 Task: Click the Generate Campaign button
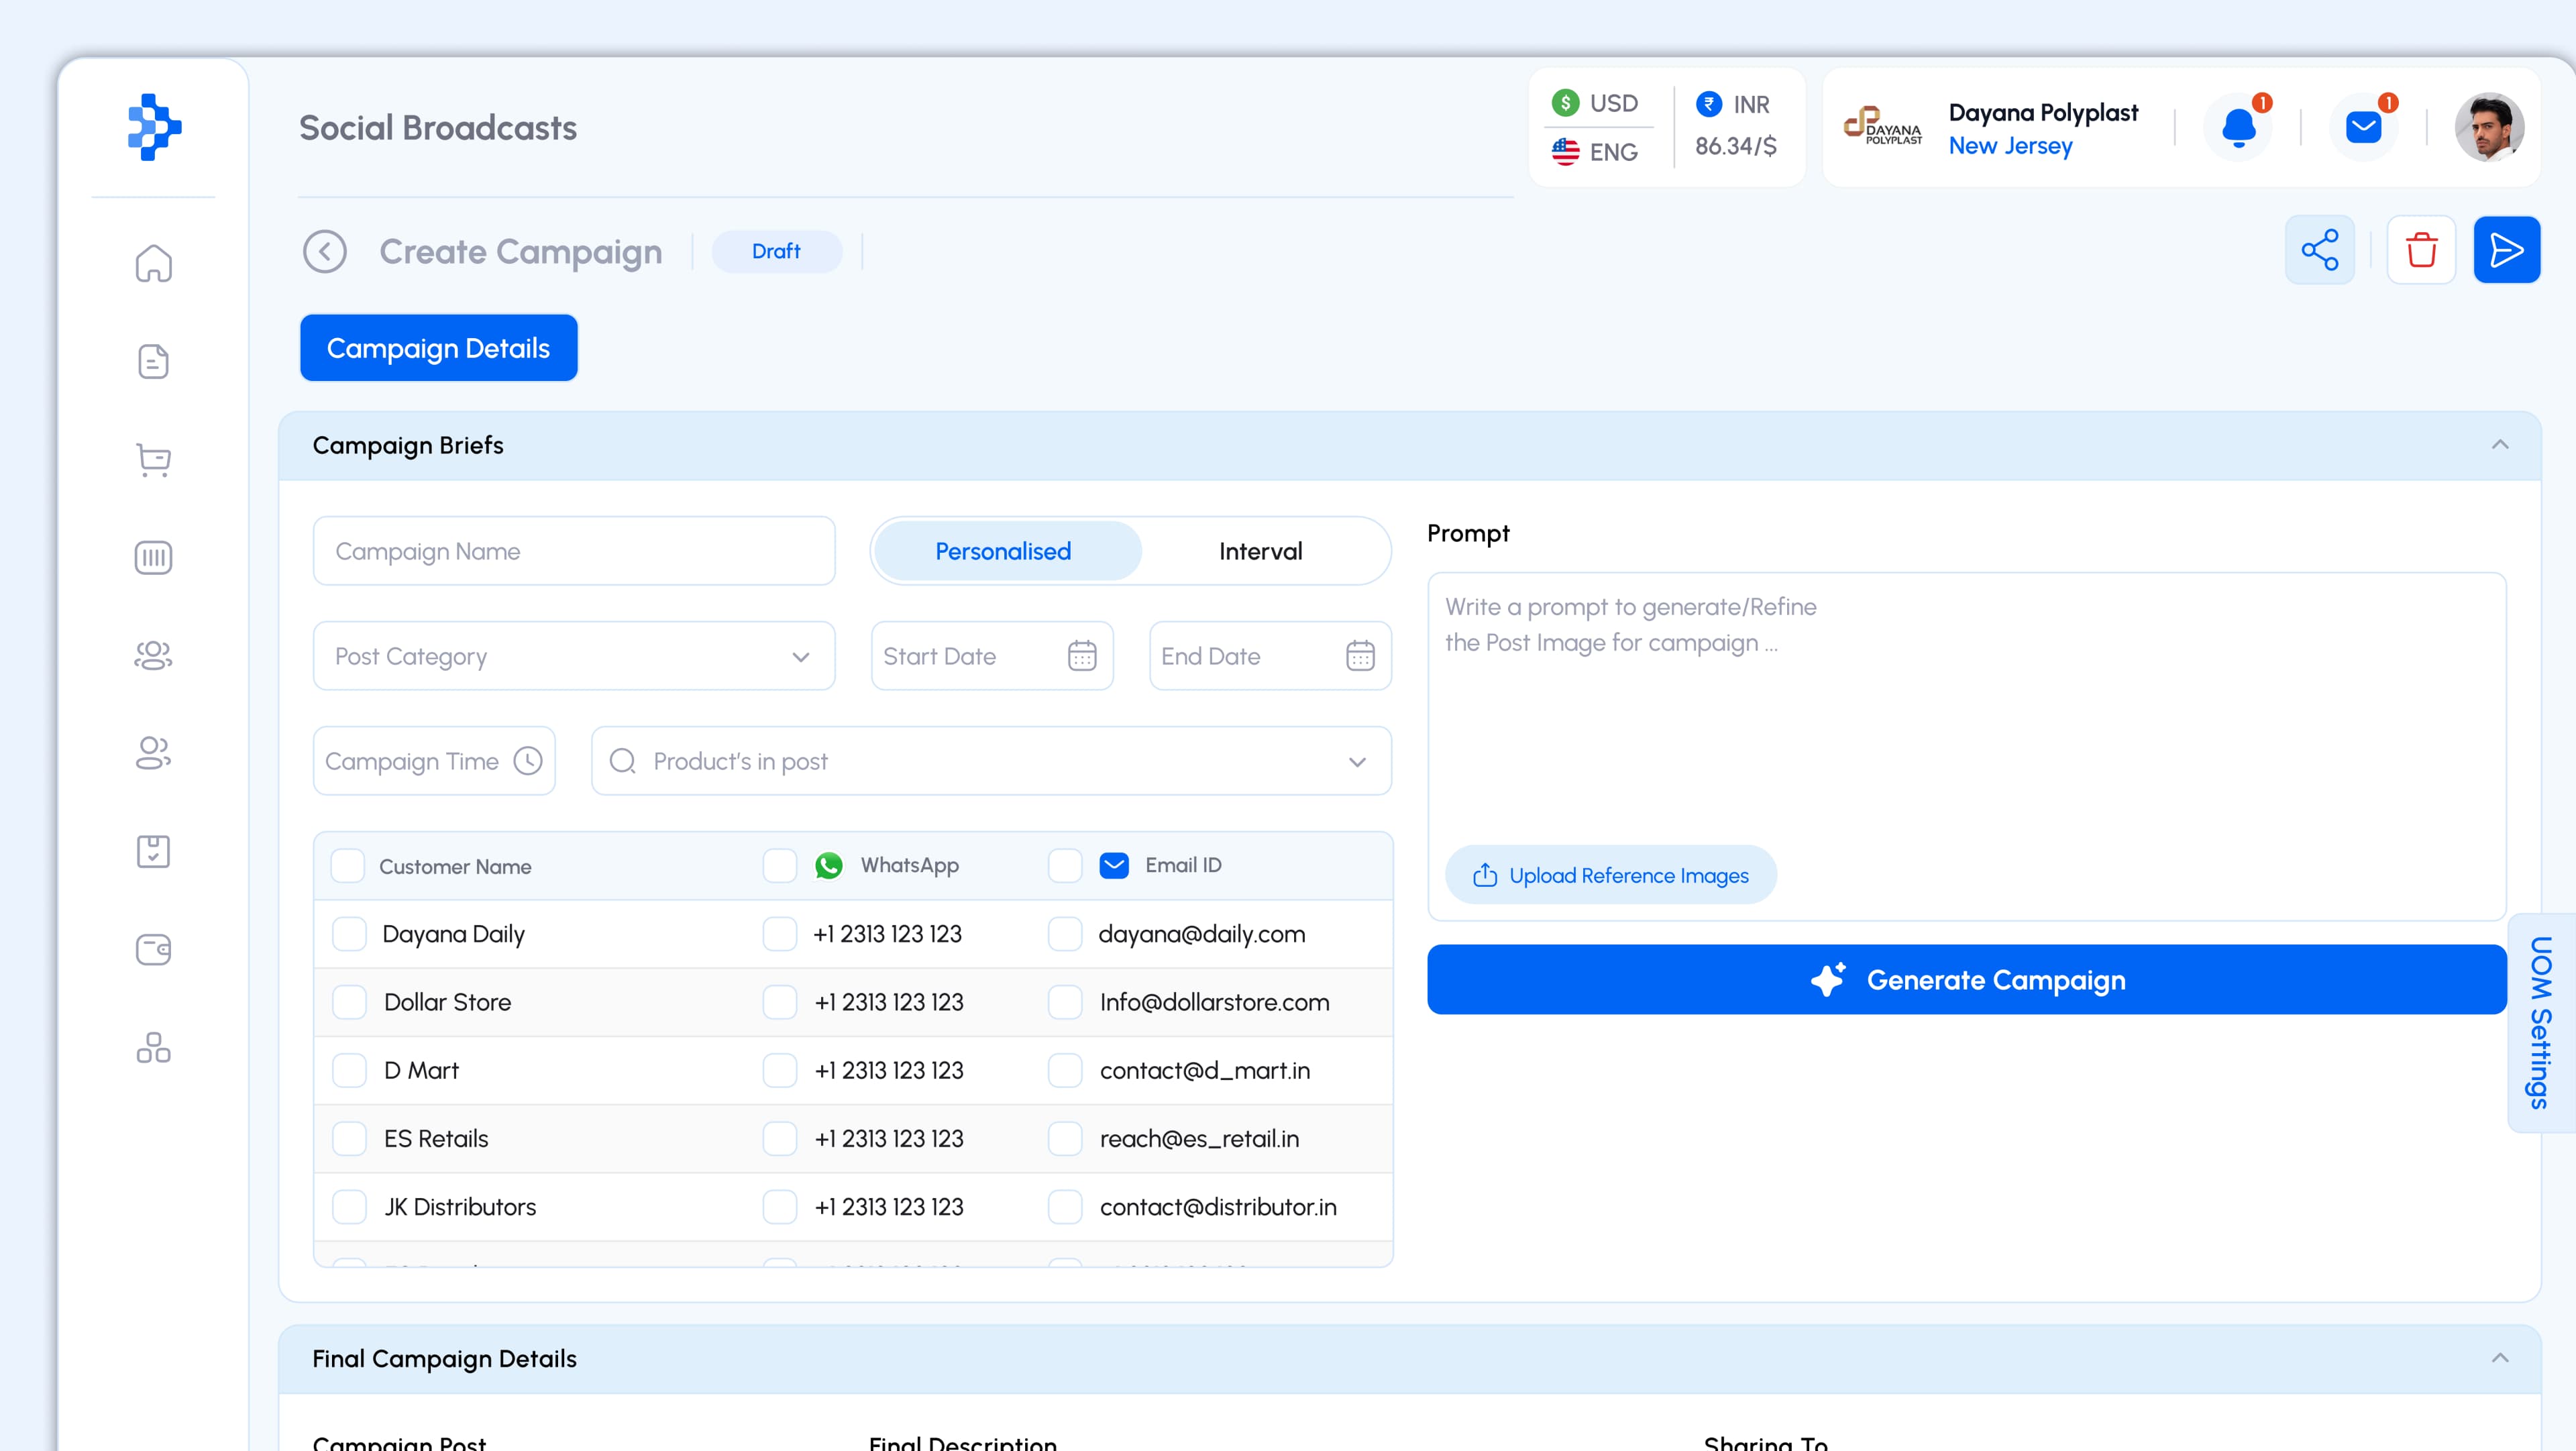pyautogui.click(x=1966, y=980)
